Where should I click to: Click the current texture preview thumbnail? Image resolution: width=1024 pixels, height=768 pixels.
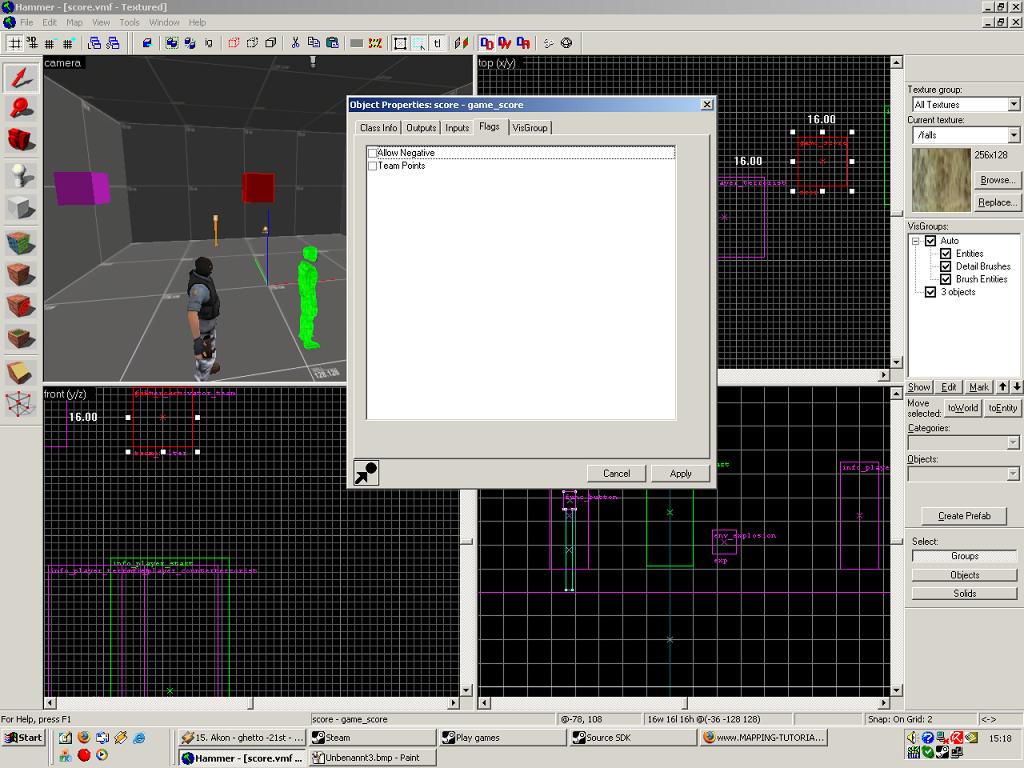tap(941, 180)
